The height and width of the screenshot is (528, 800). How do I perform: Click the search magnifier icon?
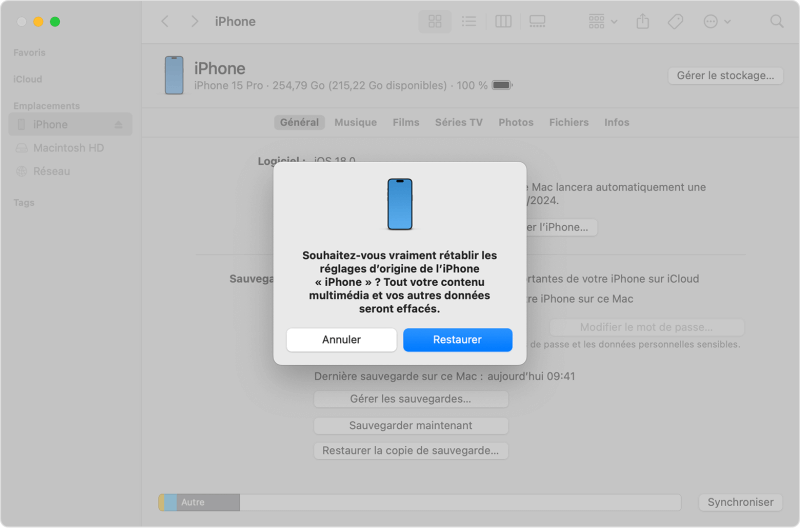click(777, 21)
